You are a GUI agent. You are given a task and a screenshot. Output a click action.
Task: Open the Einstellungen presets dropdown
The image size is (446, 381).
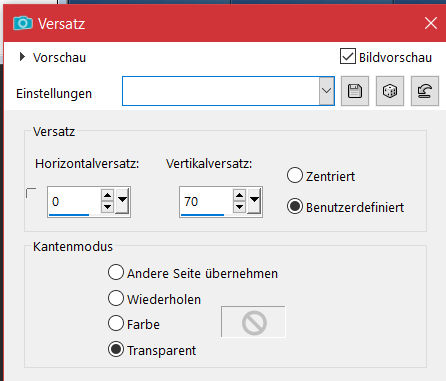pyautogui.click(x=326, y=91)
